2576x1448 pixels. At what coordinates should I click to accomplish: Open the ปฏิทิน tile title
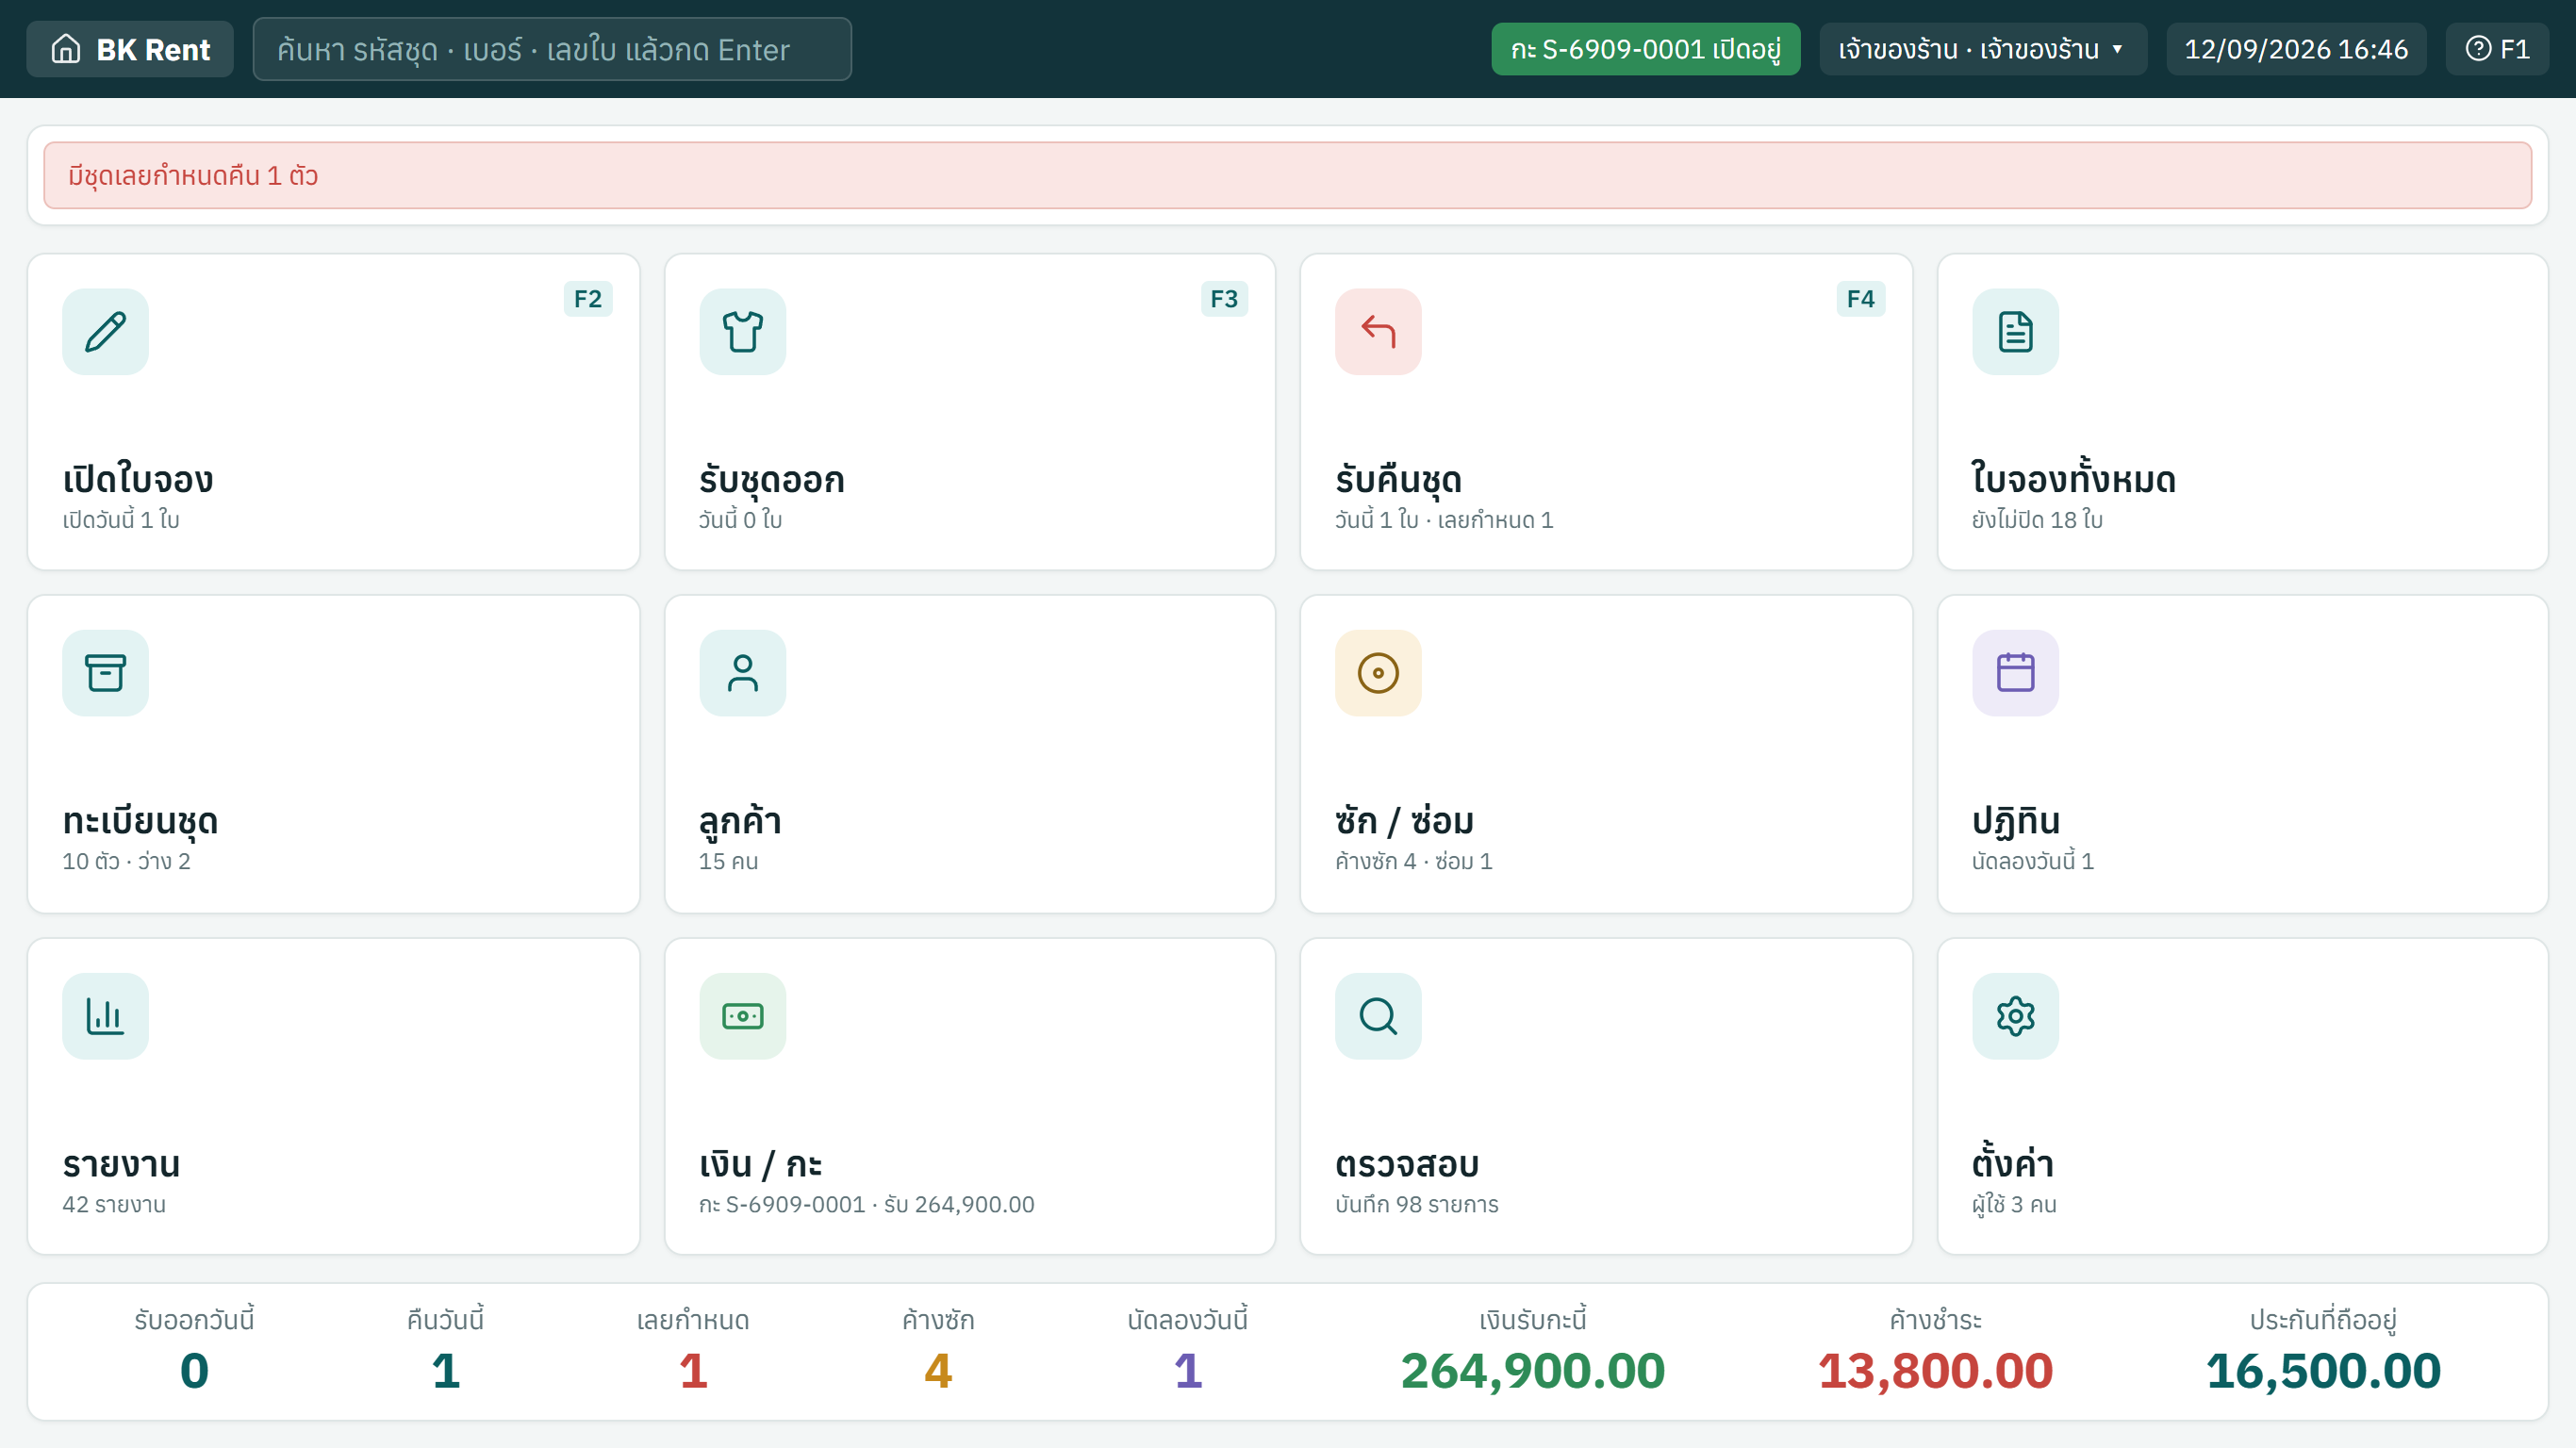pyautogui.click(x=2016, y=821)
